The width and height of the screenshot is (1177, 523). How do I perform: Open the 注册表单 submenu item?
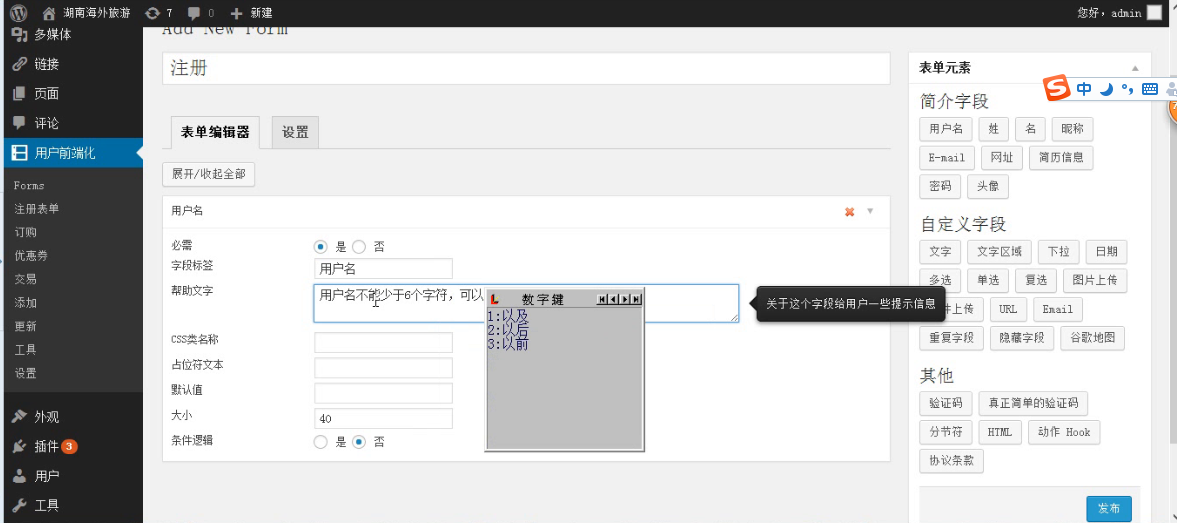pos(37,209)
